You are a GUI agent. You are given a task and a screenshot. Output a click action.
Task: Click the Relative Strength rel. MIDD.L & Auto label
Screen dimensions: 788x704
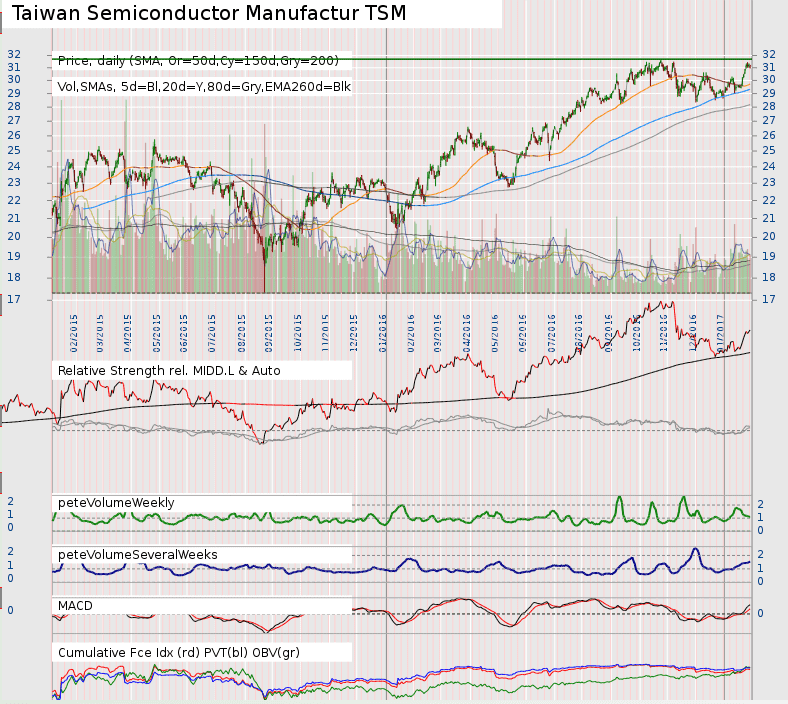(x=169, y=371)
